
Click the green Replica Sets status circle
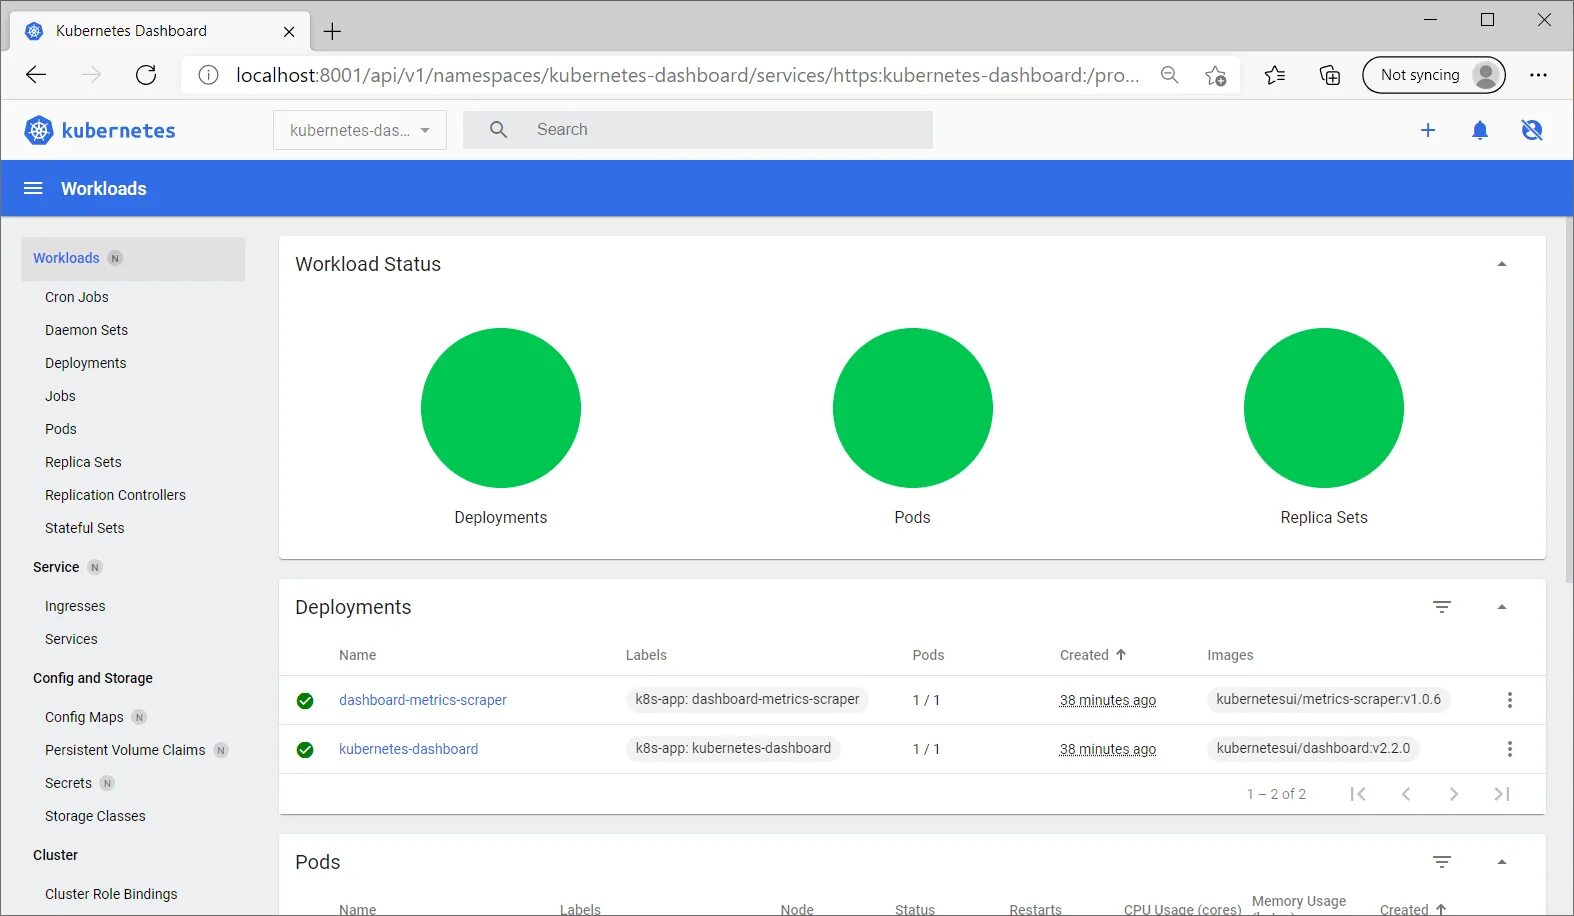pos(1323,408)
